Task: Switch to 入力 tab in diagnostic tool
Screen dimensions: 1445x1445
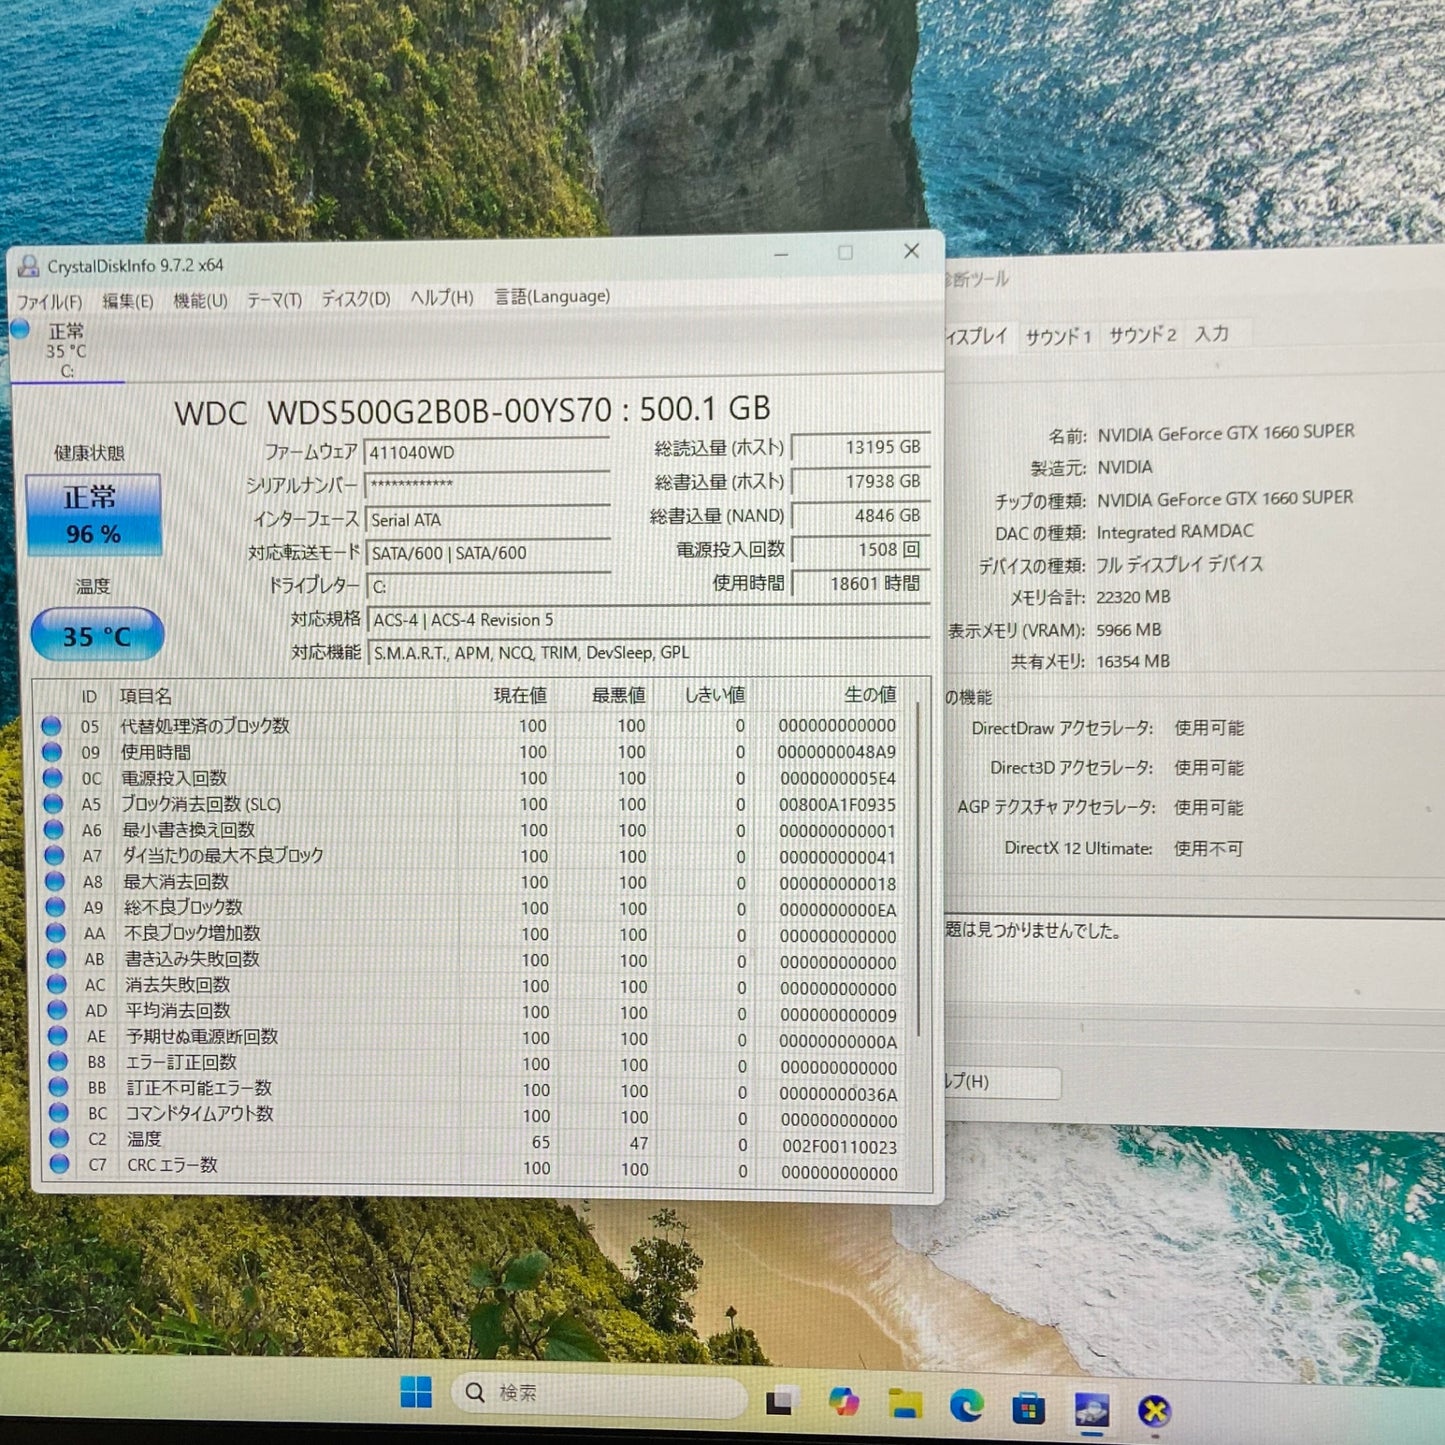Action: click(1212, 333)
